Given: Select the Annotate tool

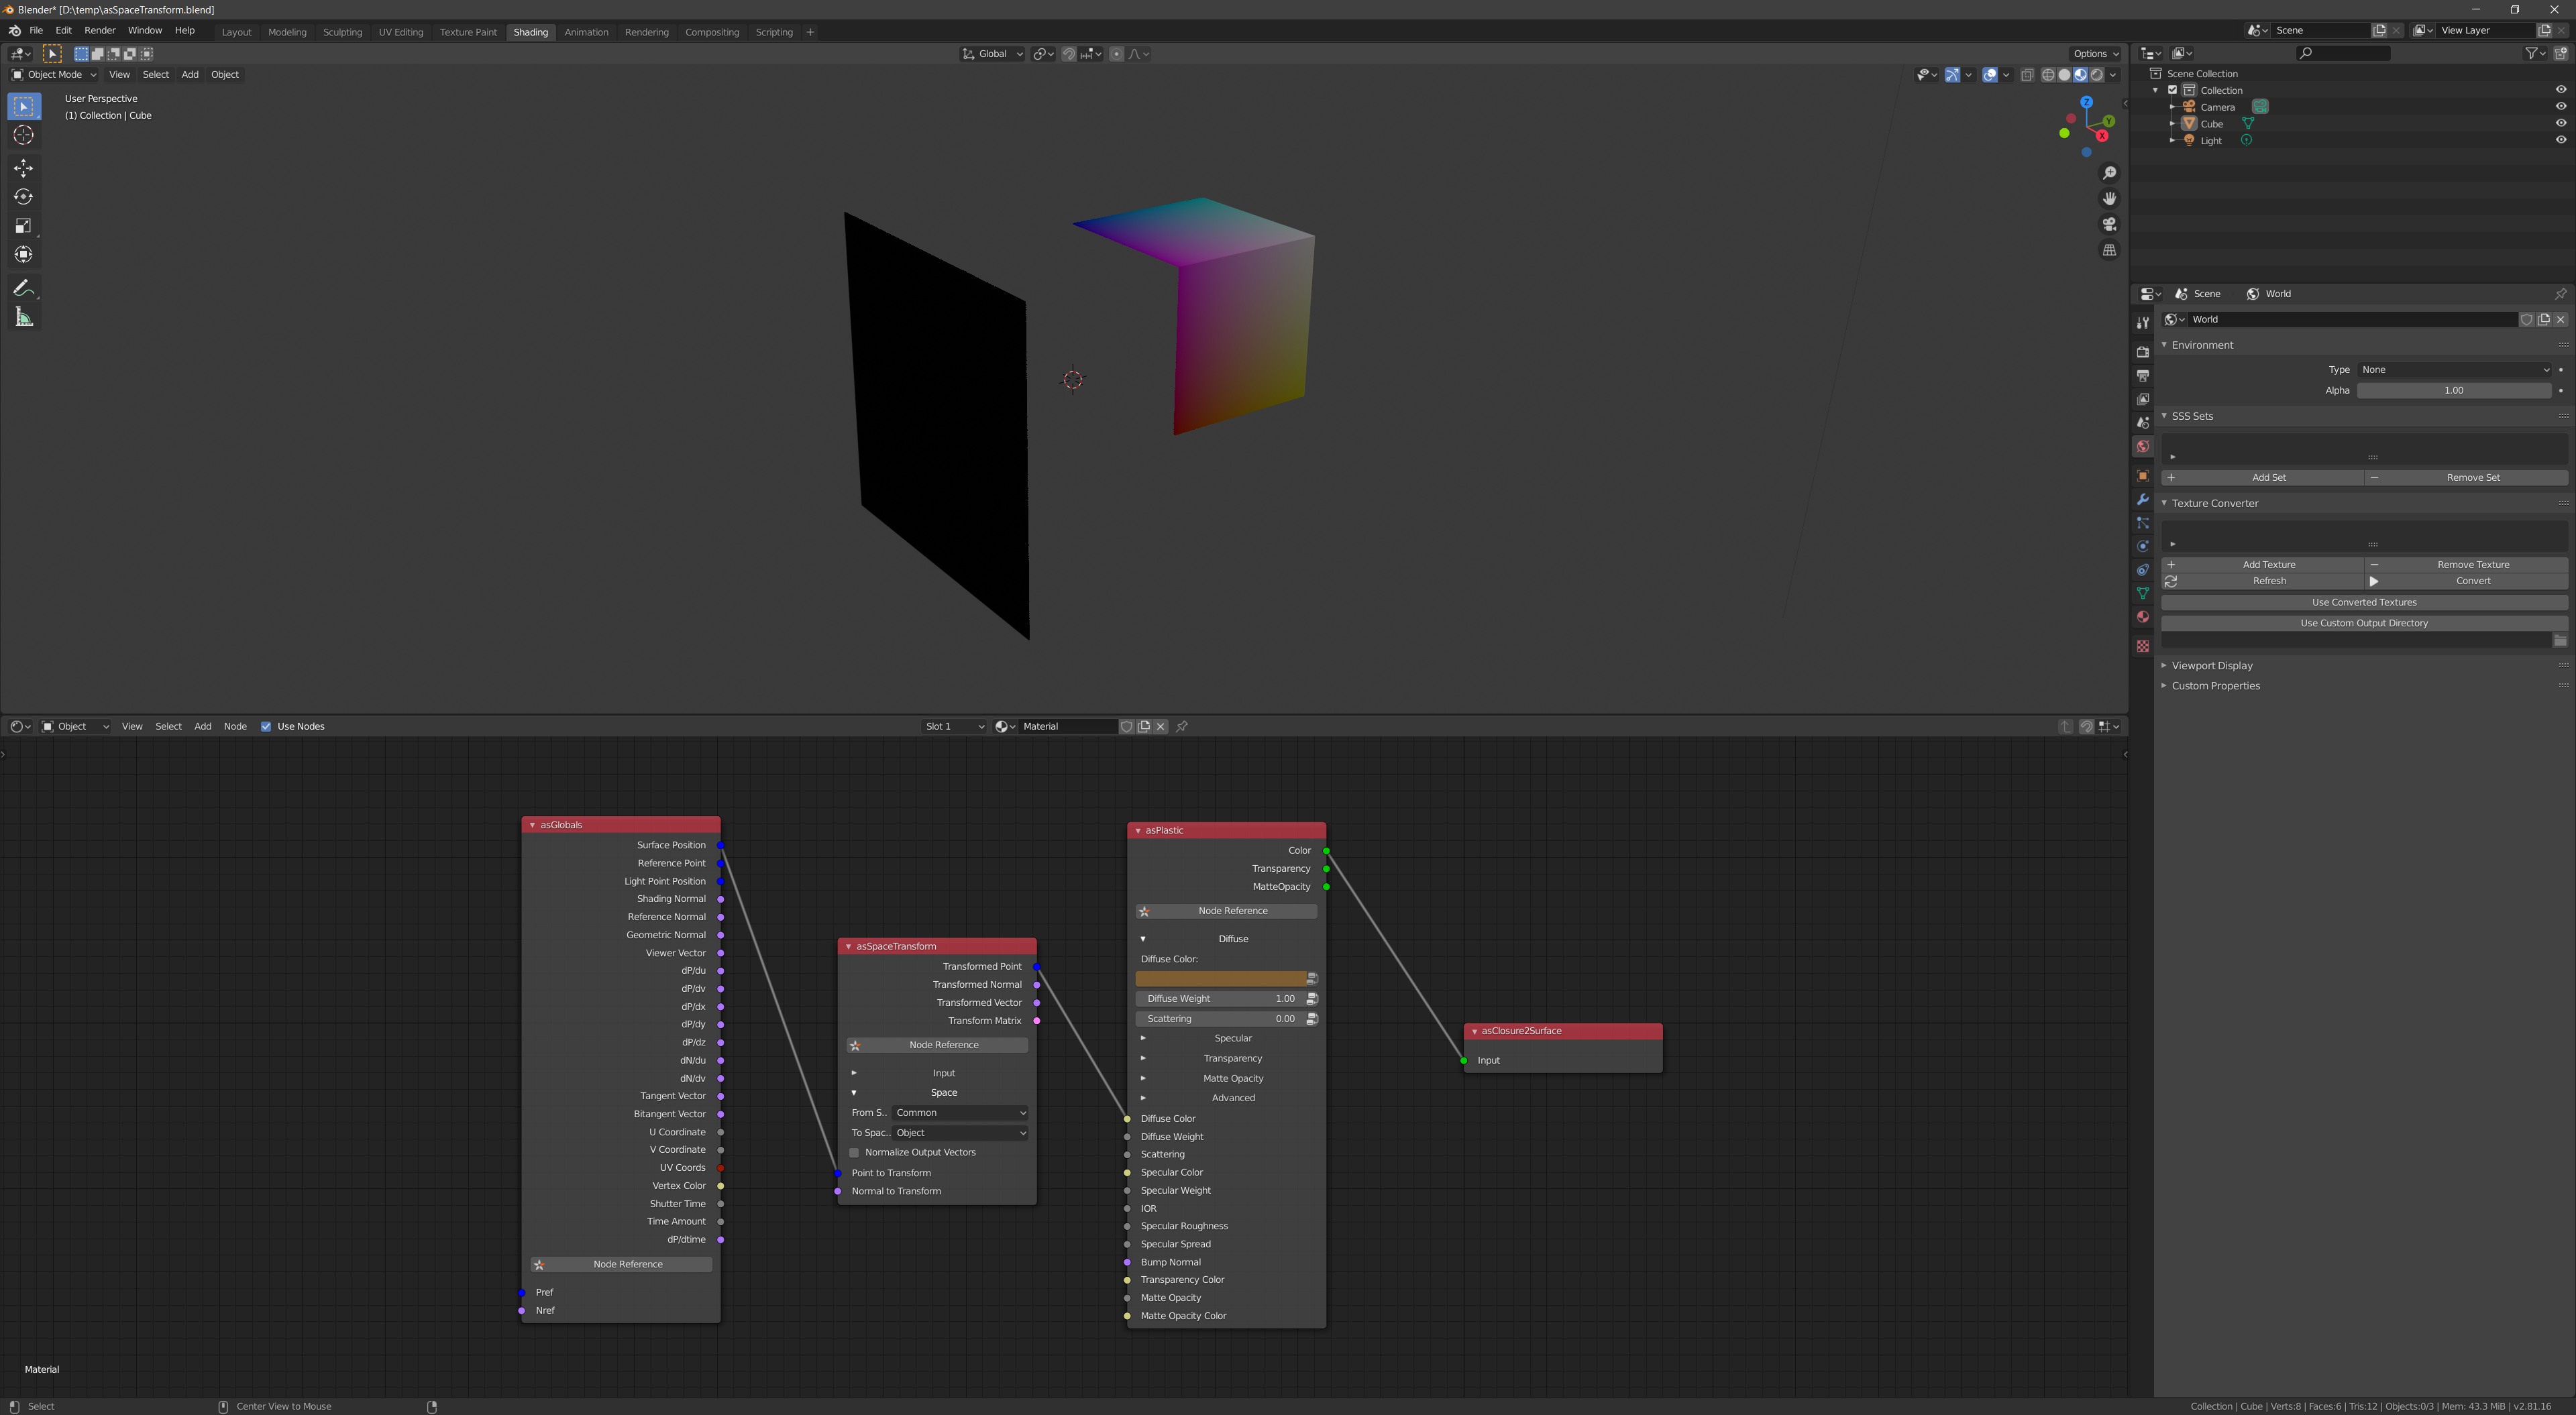Looking at the screenshot, I should pyautogui.click(x=23, y=288).
